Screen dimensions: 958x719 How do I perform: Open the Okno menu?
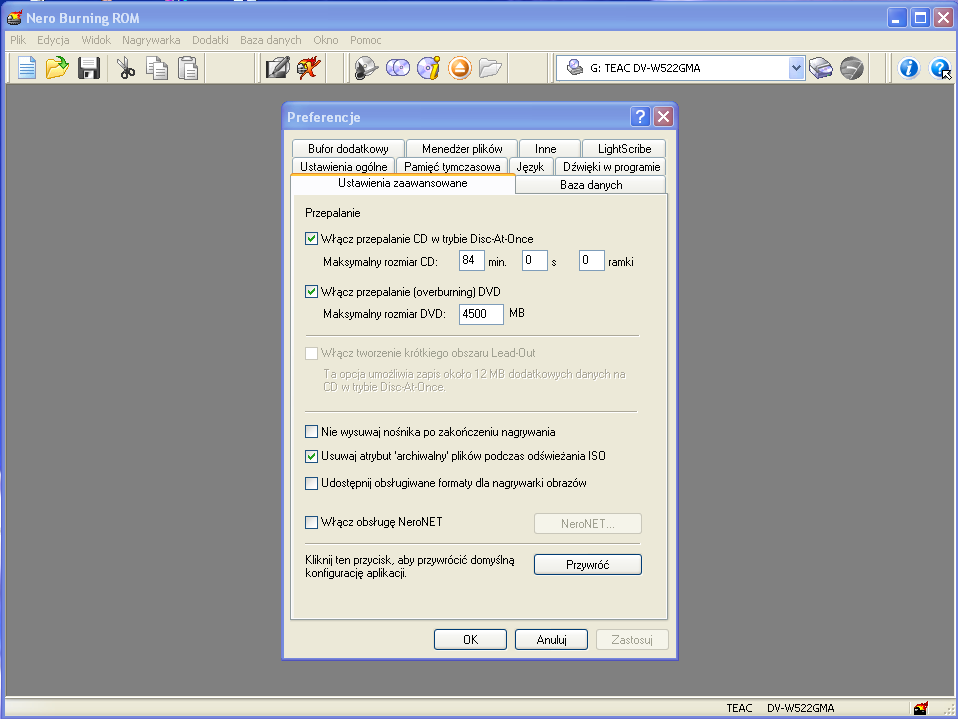[326, 40]
